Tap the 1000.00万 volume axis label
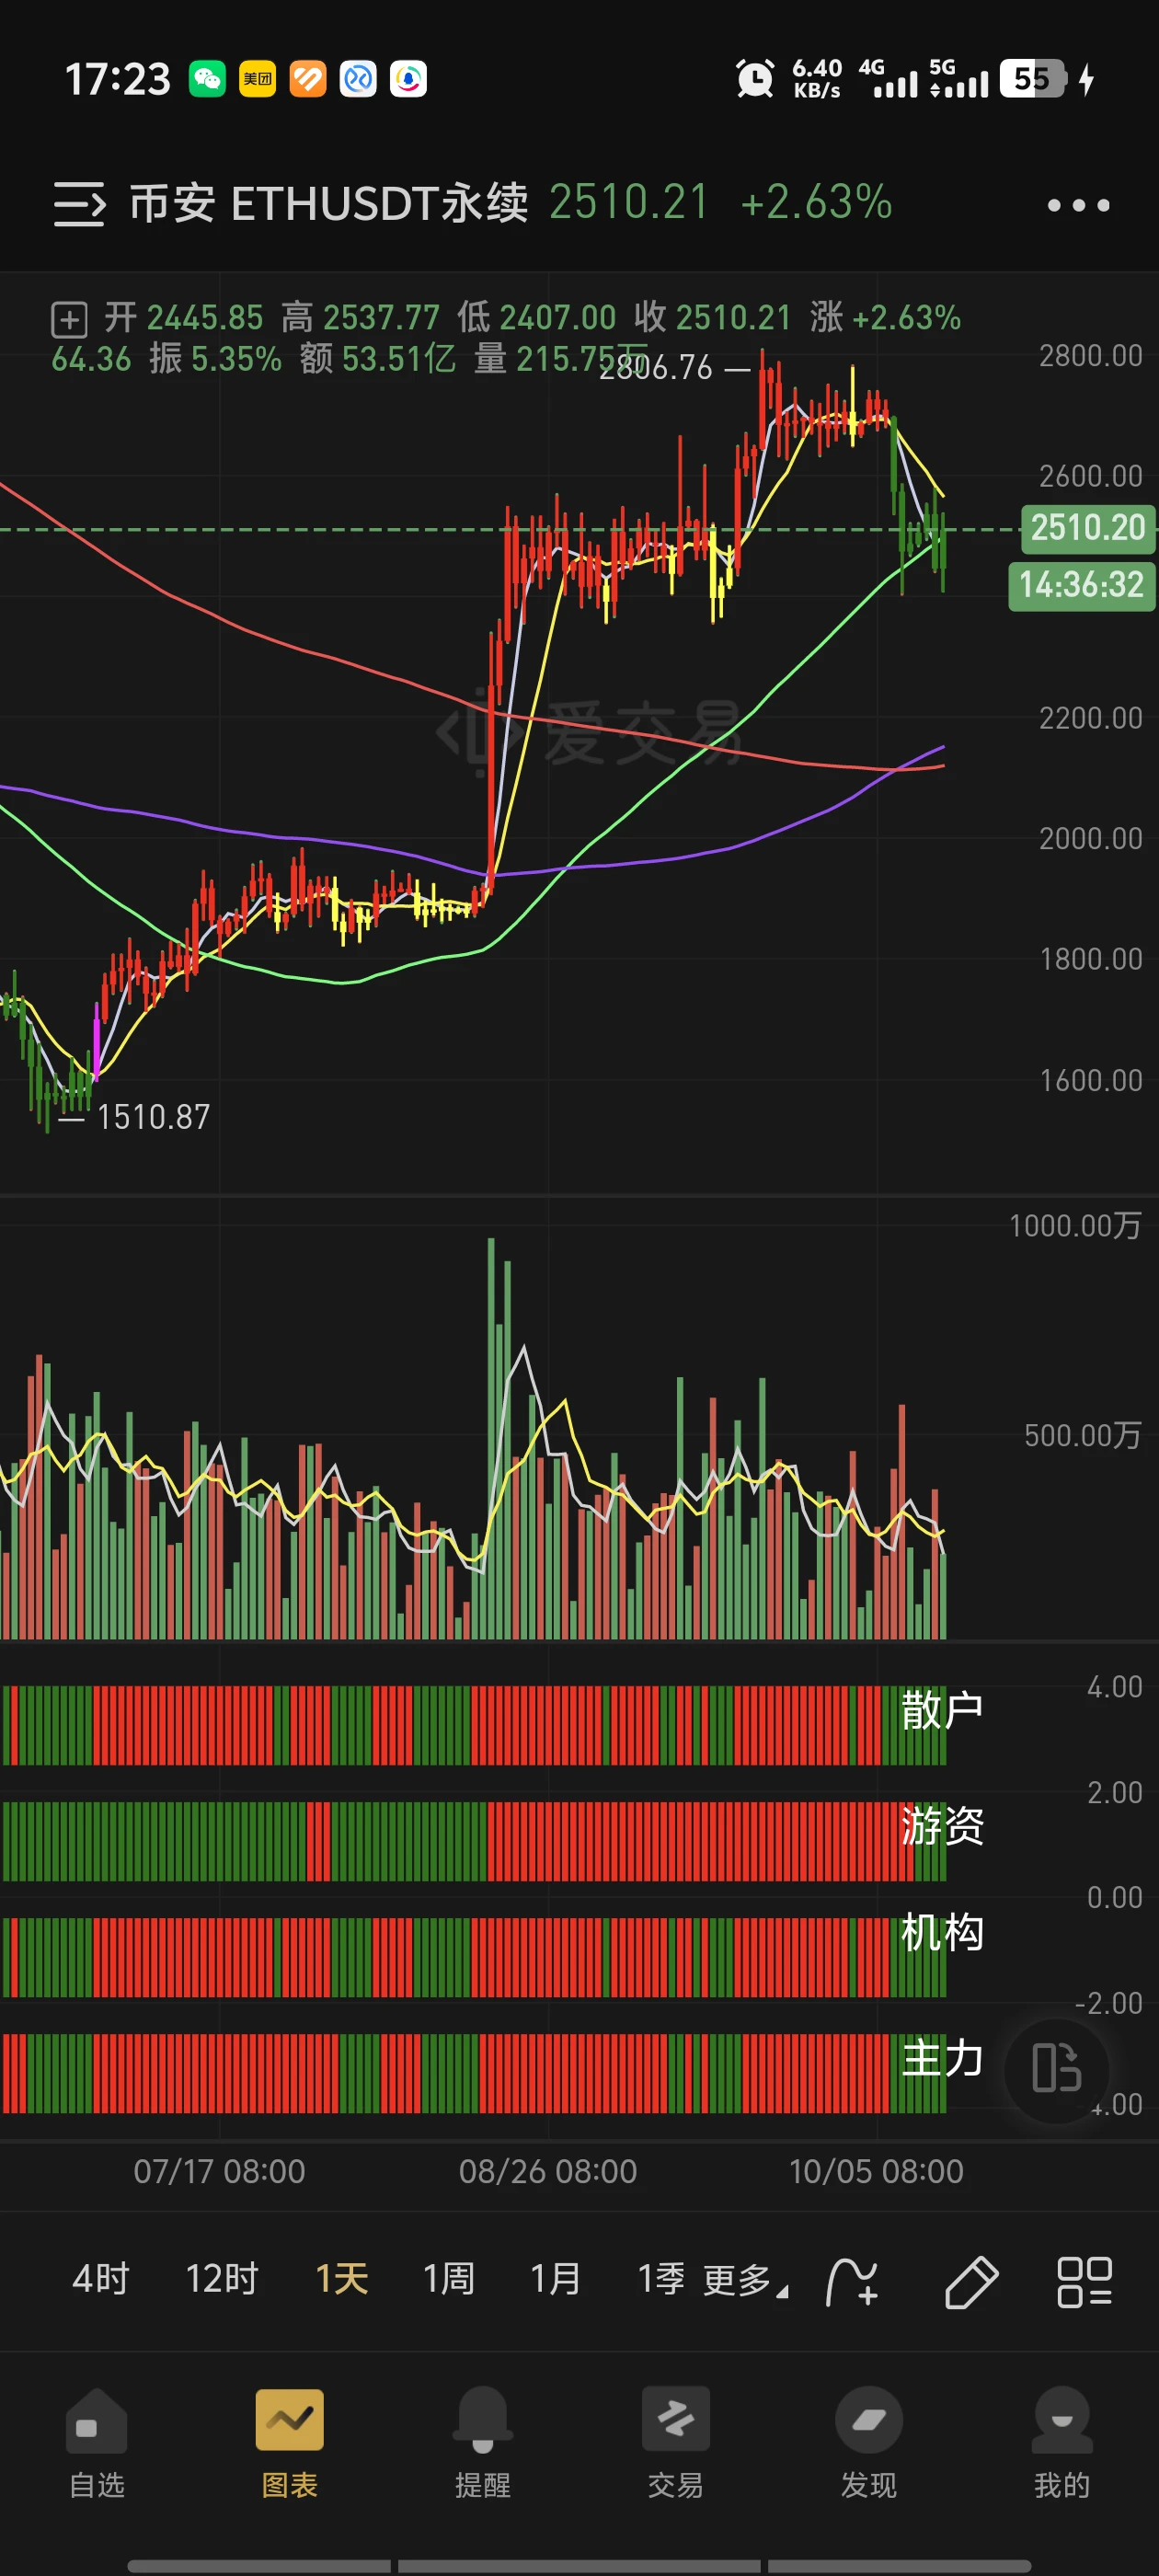1159x2576 pixels. pyautogui.click(x=1075, y=1225)
